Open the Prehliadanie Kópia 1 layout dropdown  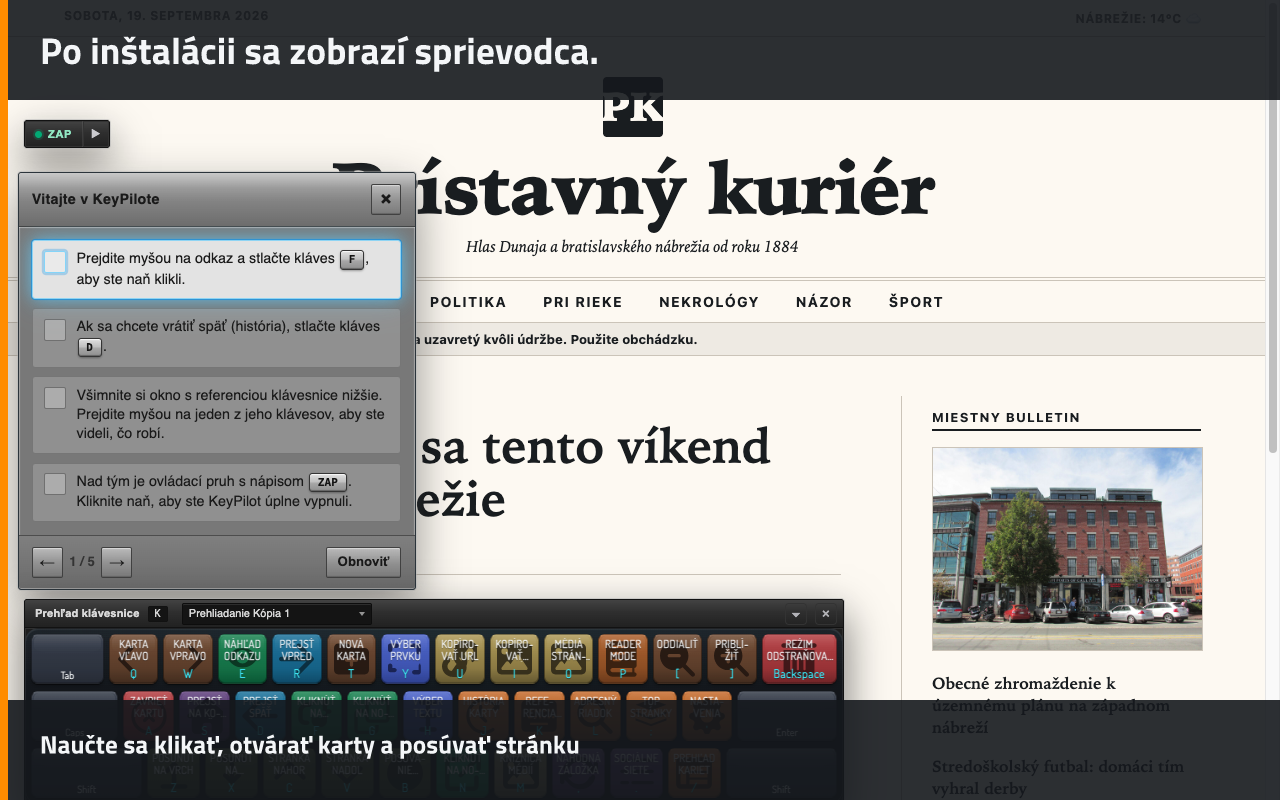(x=277, y=613)
